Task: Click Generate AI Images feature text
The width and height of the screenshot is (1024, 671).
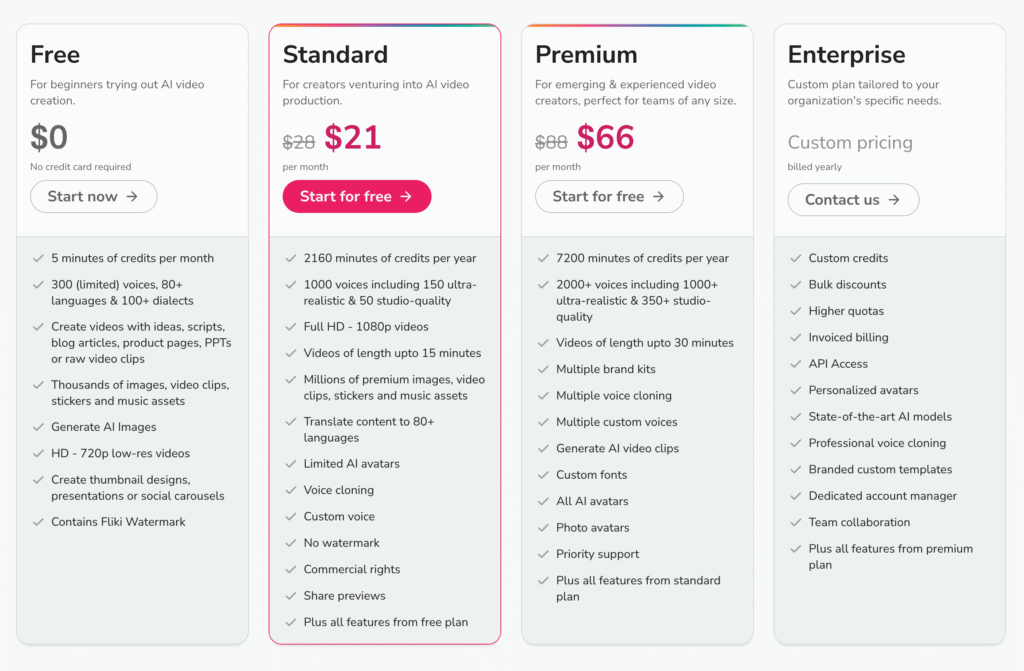Action: (104, 427)
